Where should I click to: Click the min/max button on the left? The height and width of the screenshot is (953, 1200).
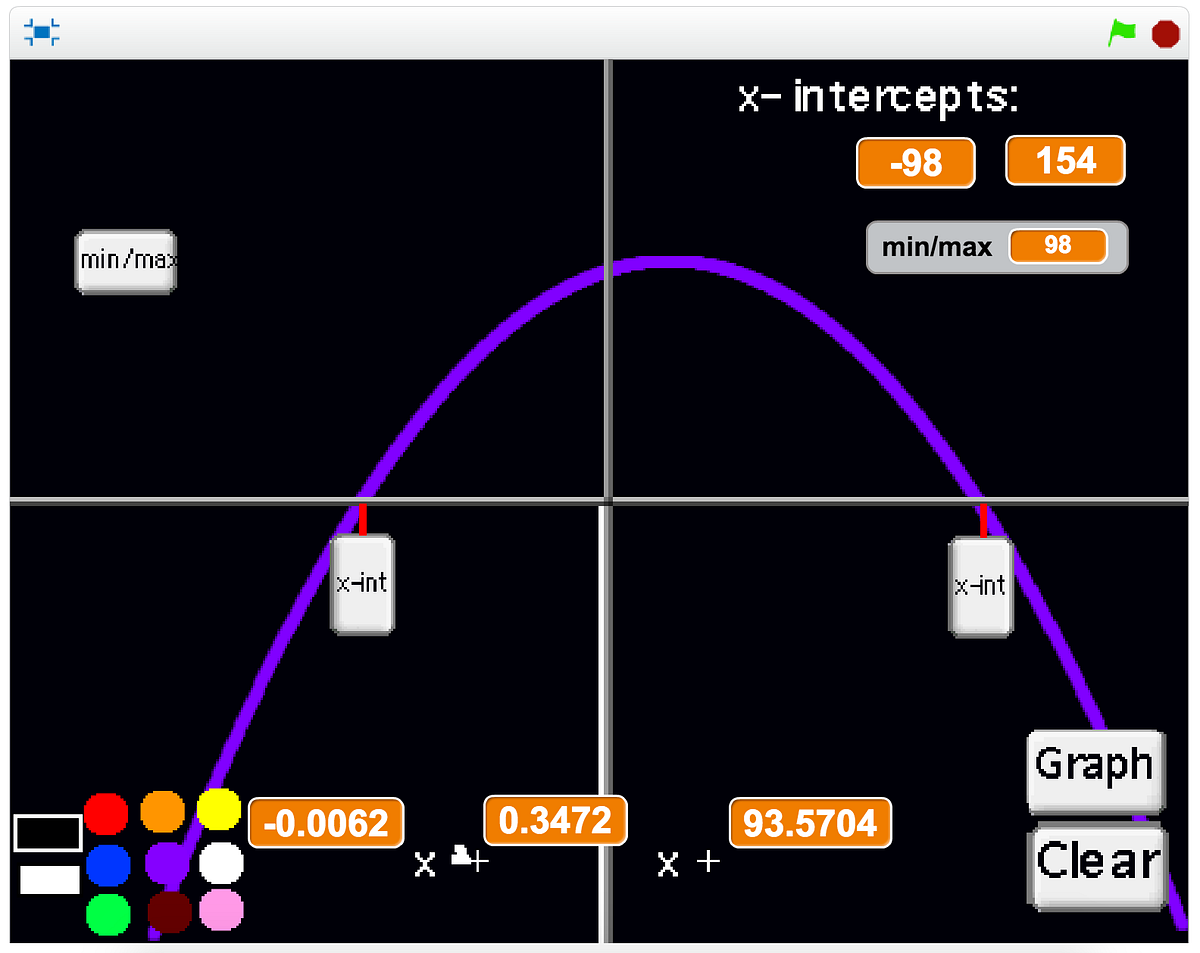pos(125,261)
